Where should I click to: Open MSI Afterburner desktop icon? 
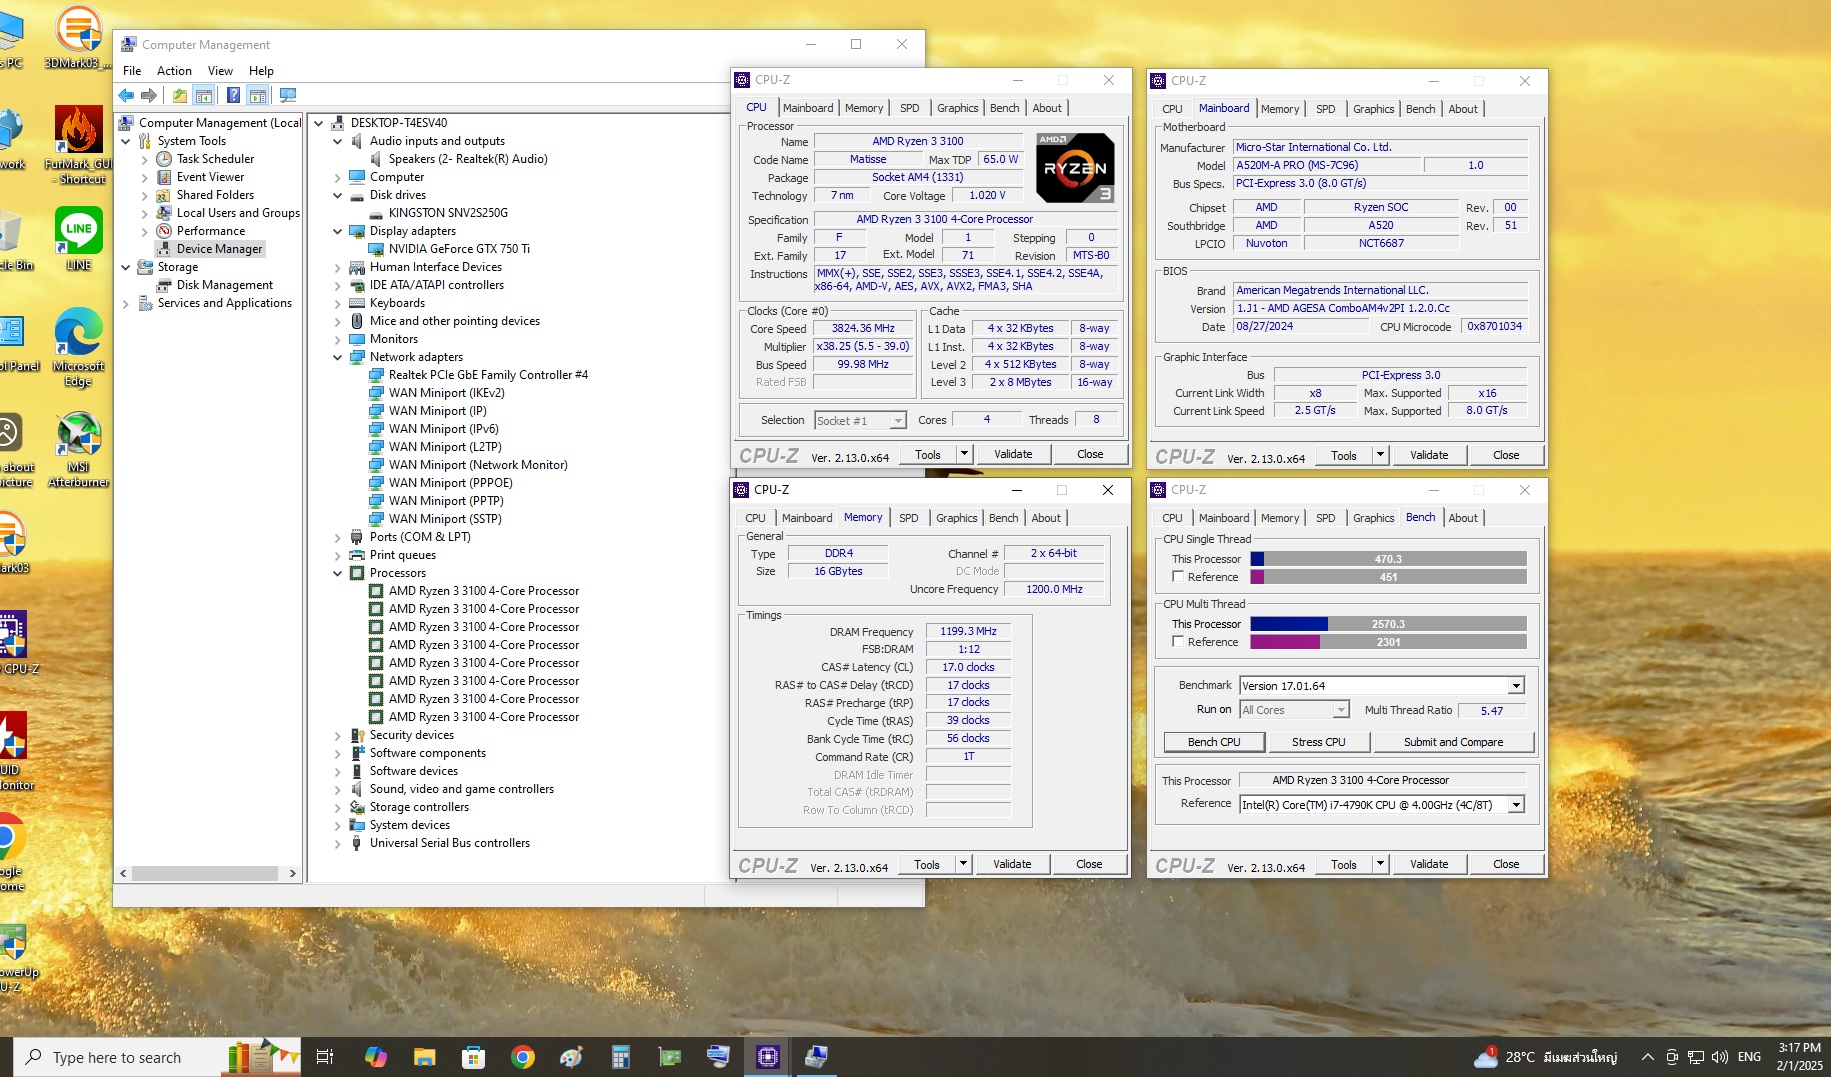tap(79, 449)
